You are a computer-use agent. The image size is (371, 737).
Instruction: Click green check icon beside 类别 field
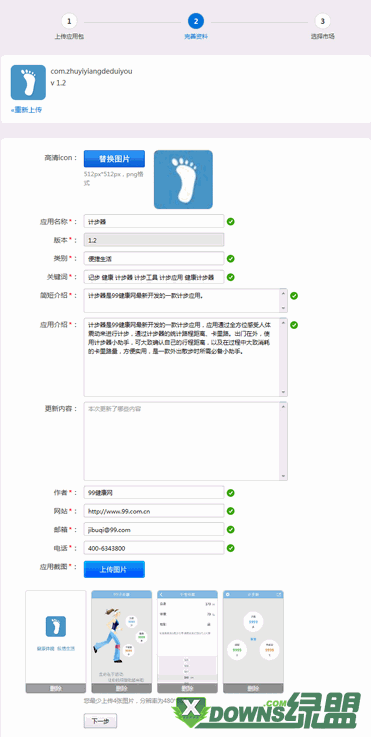(x=231, y=259)
